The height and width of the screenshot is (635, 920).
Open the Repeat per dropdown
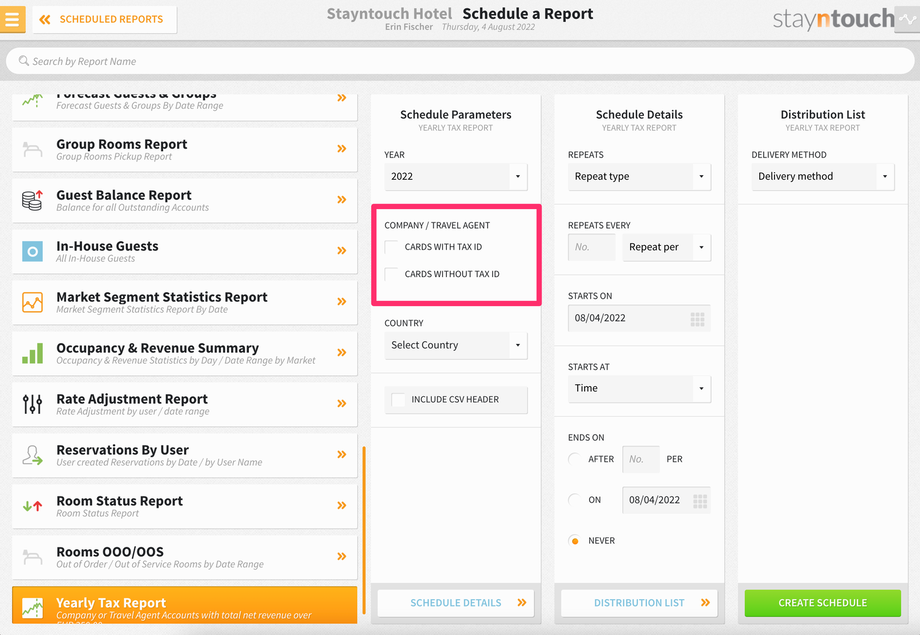667,247
